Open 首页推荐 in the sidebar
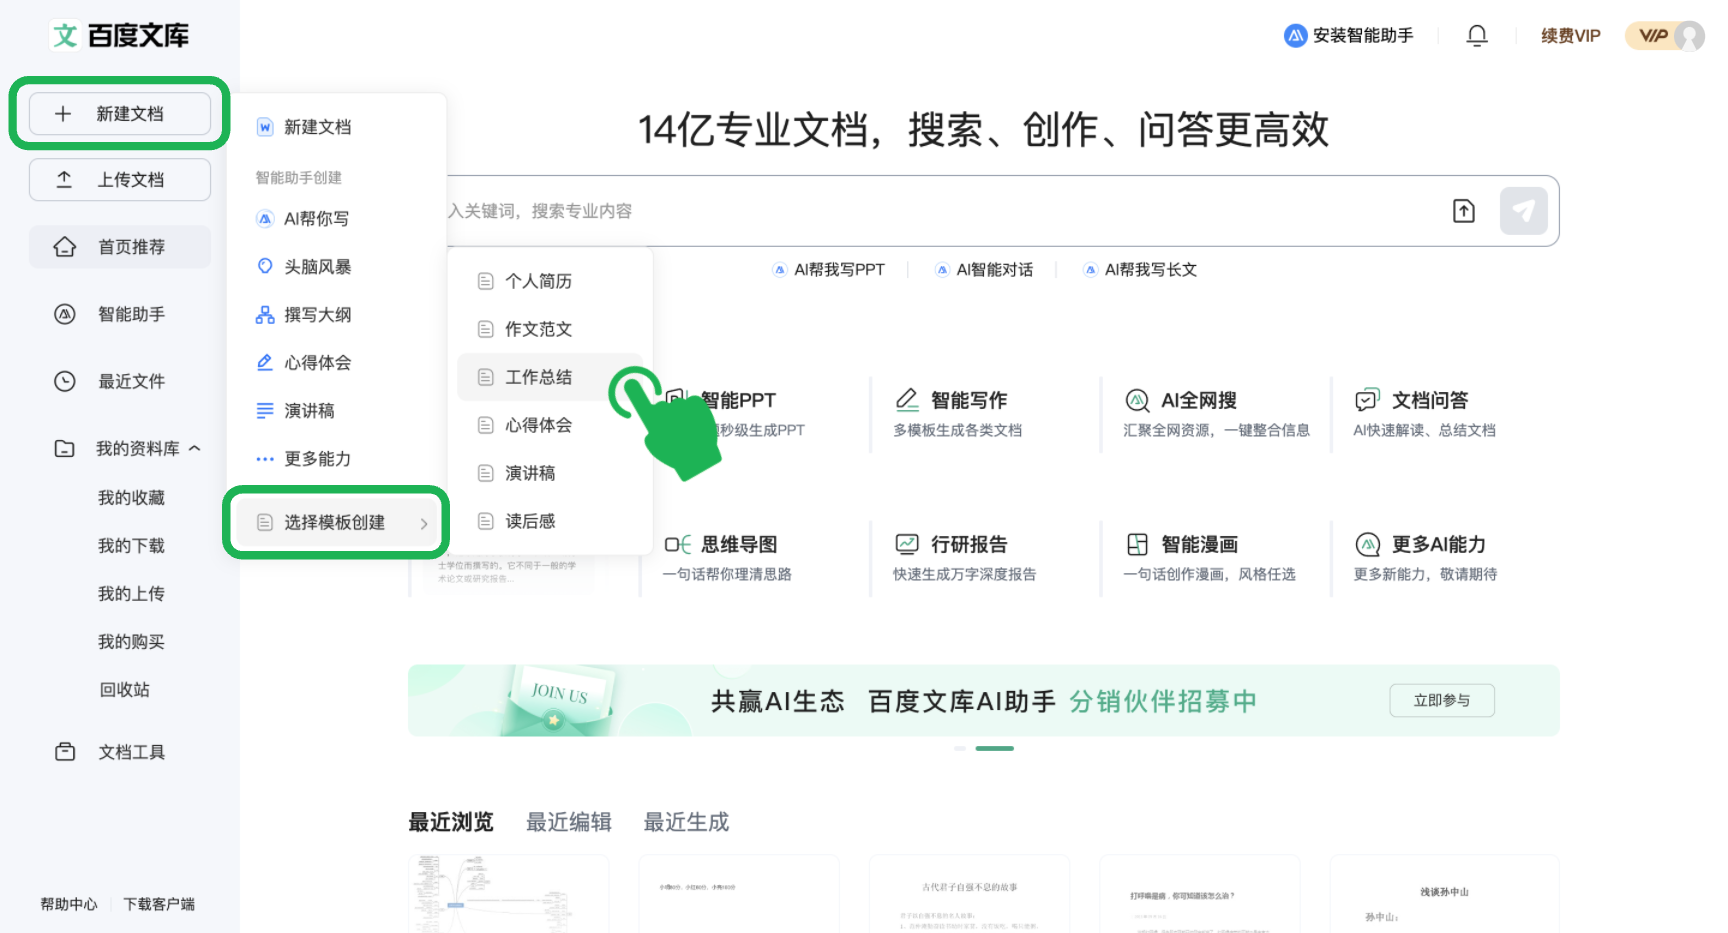Image resolution: width=1728 pixels, height=933 pixels. click(120, 247)
